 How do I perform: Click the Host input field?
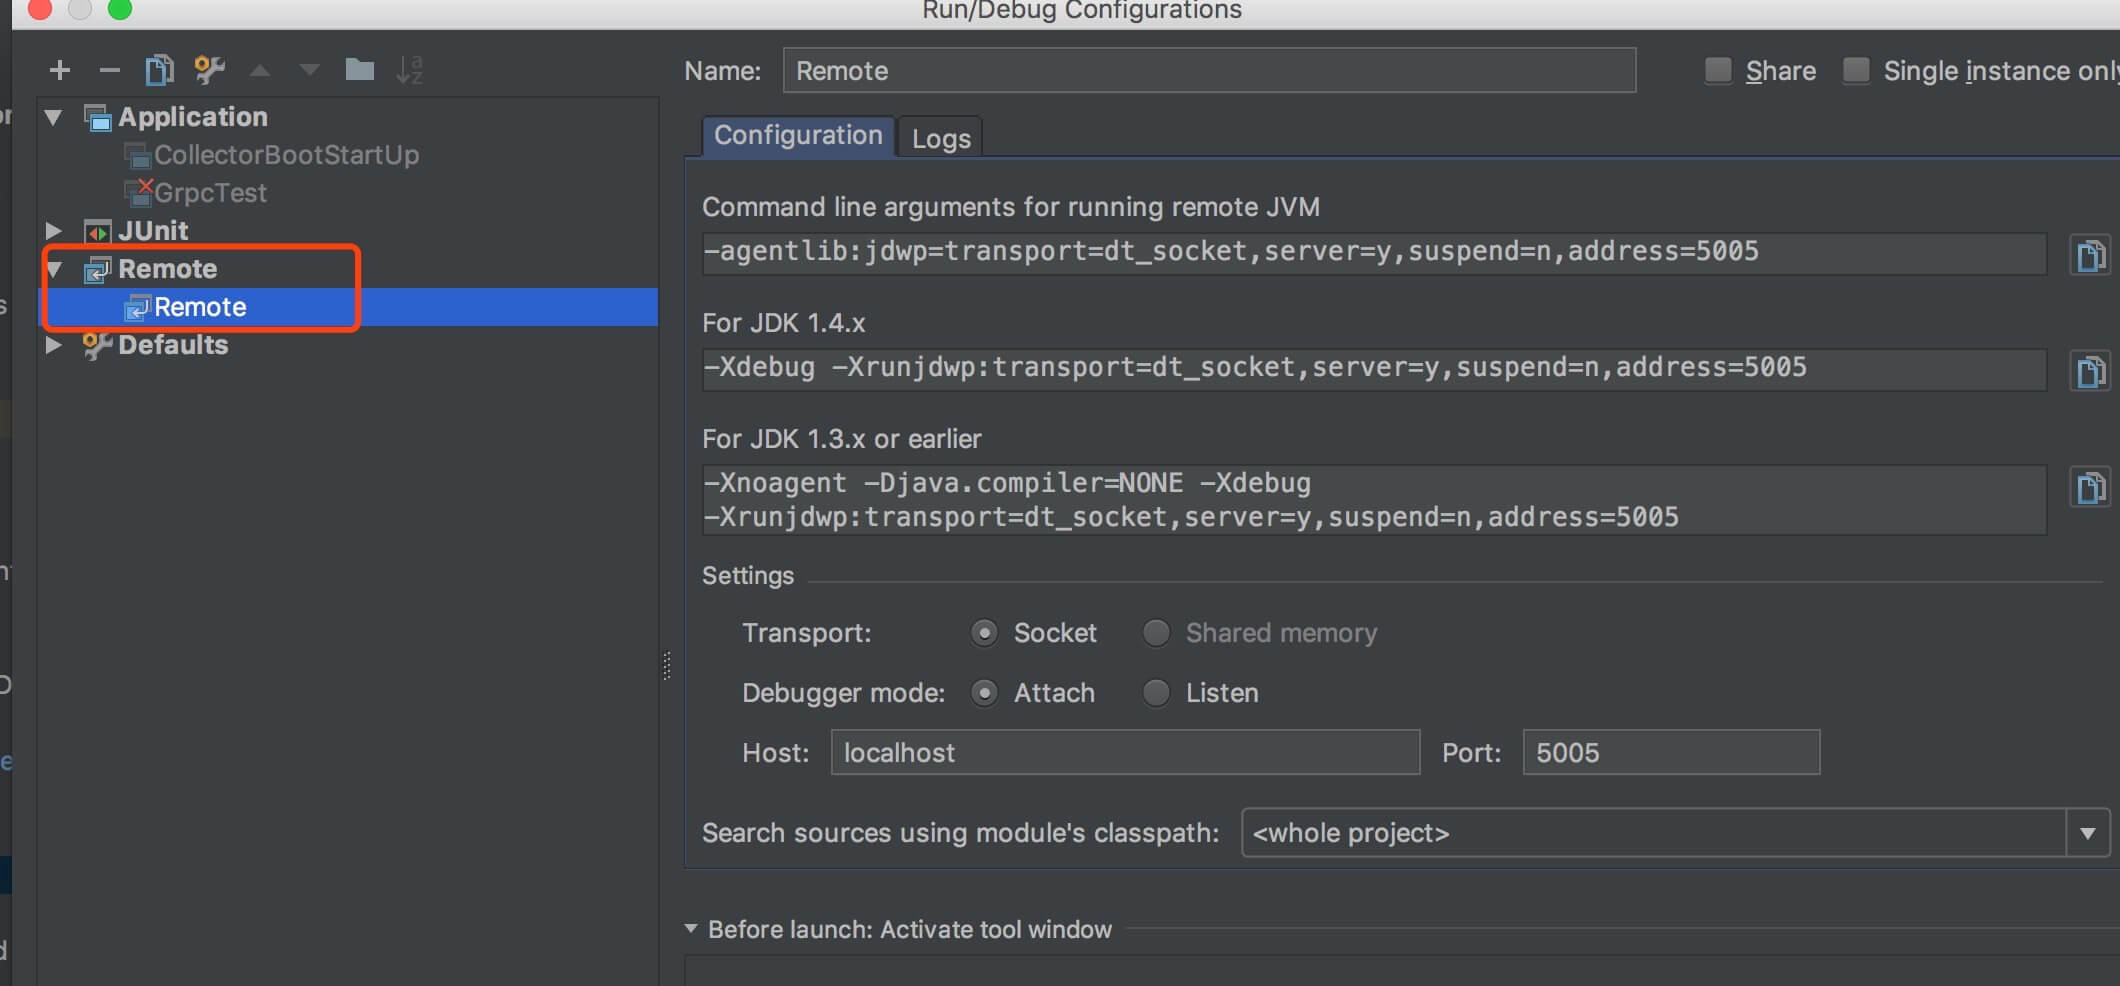[1124, 752]
